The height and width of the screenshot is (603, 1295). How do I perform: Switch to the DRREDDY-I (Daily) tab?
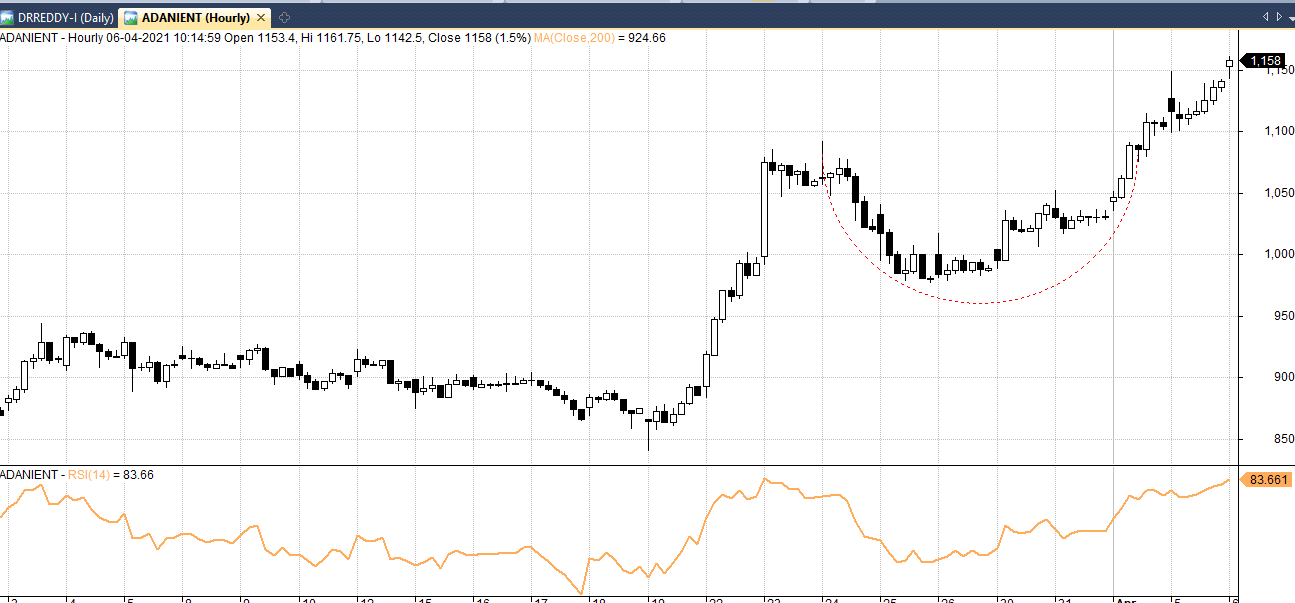point(58,17)
